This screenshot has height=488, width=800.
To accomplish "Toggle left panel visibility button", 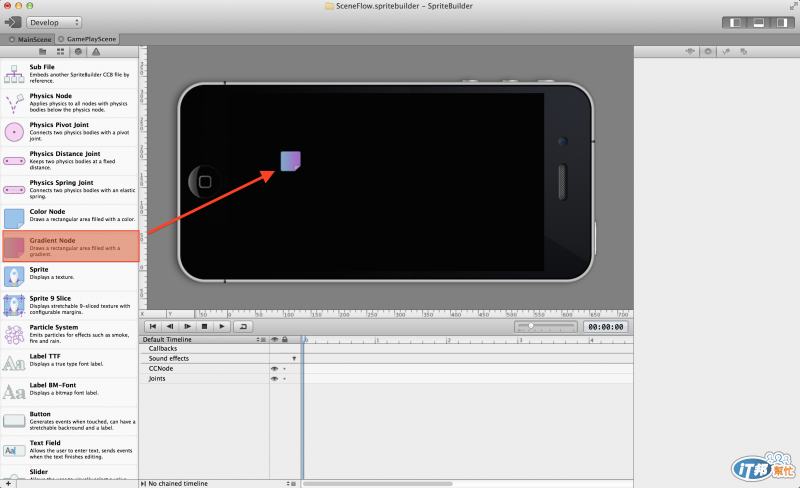I will coord(735,22).
